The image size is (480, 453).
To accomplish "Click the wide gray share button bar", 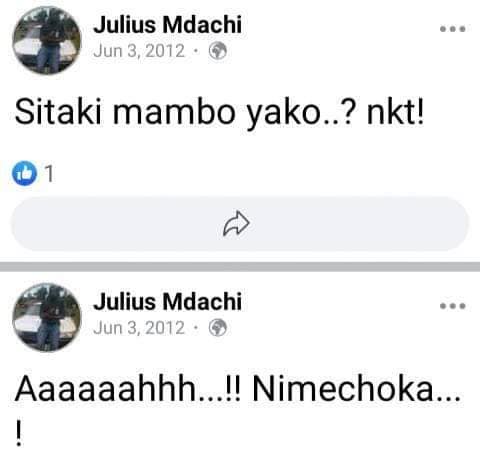I will 240,224.
